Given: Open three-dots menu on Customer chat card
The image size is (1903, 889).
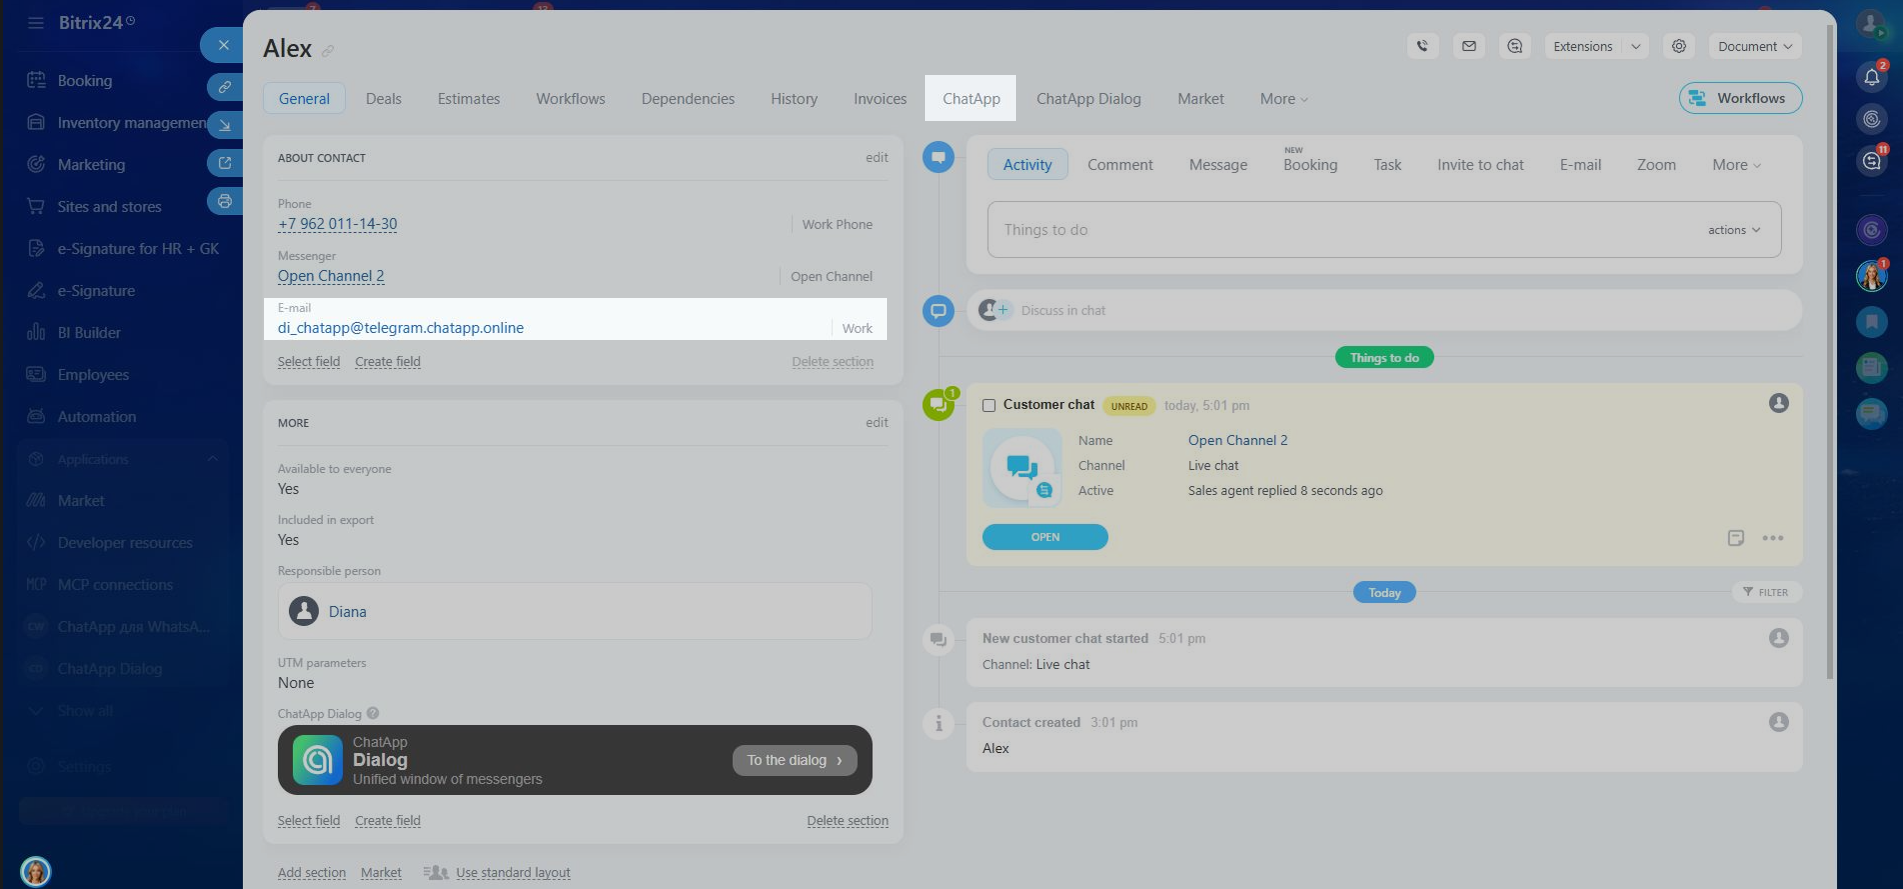Looking at the screenshot, I should [1772, 538].
